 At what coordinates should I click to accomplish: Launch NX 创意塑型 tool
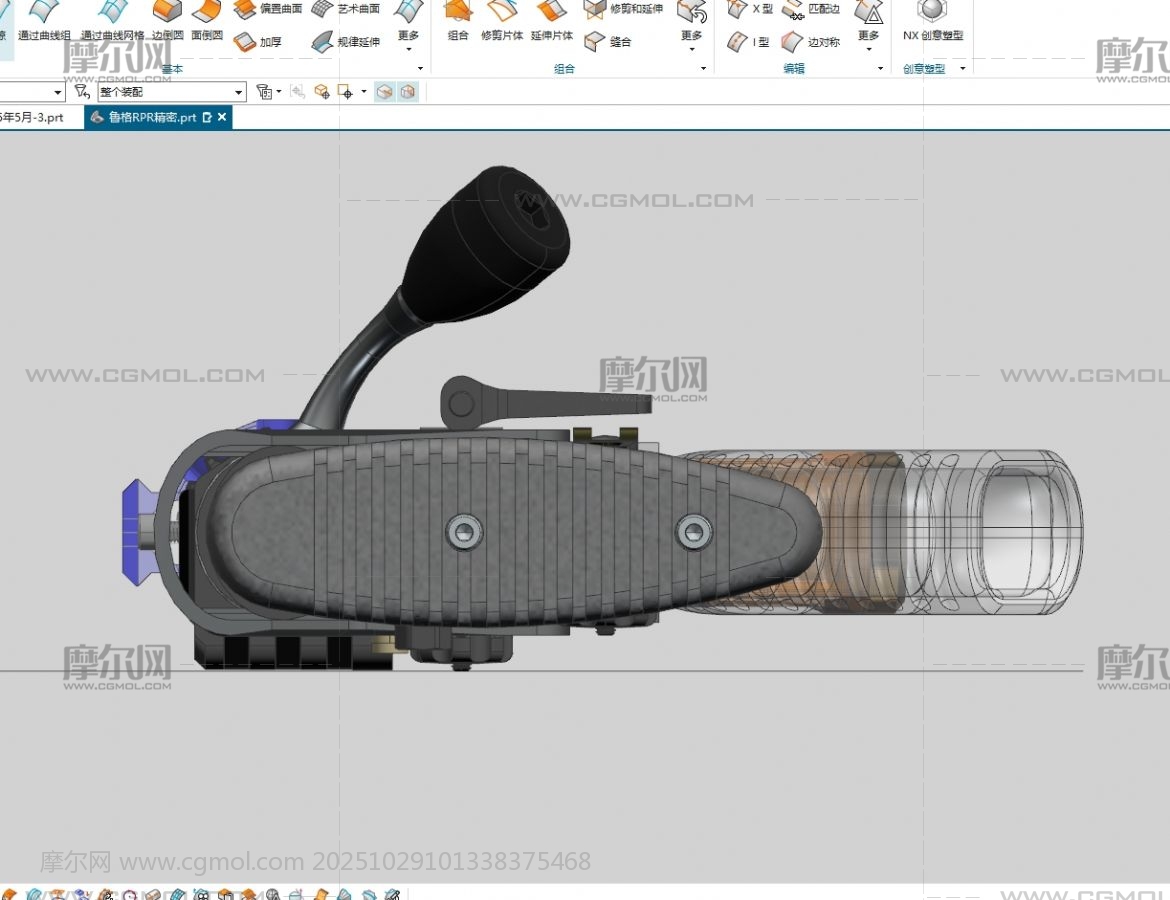click(x=932, y=18)
